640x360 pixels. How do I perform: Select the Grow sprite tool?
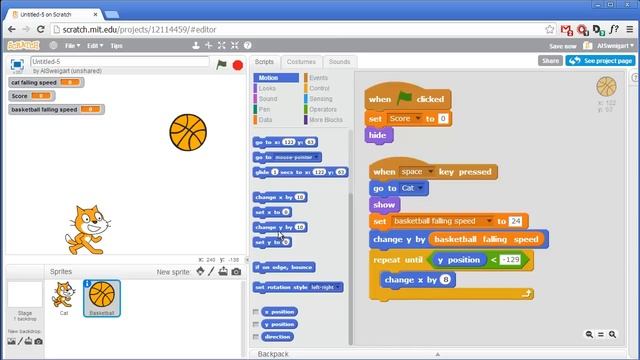point(222,45)
